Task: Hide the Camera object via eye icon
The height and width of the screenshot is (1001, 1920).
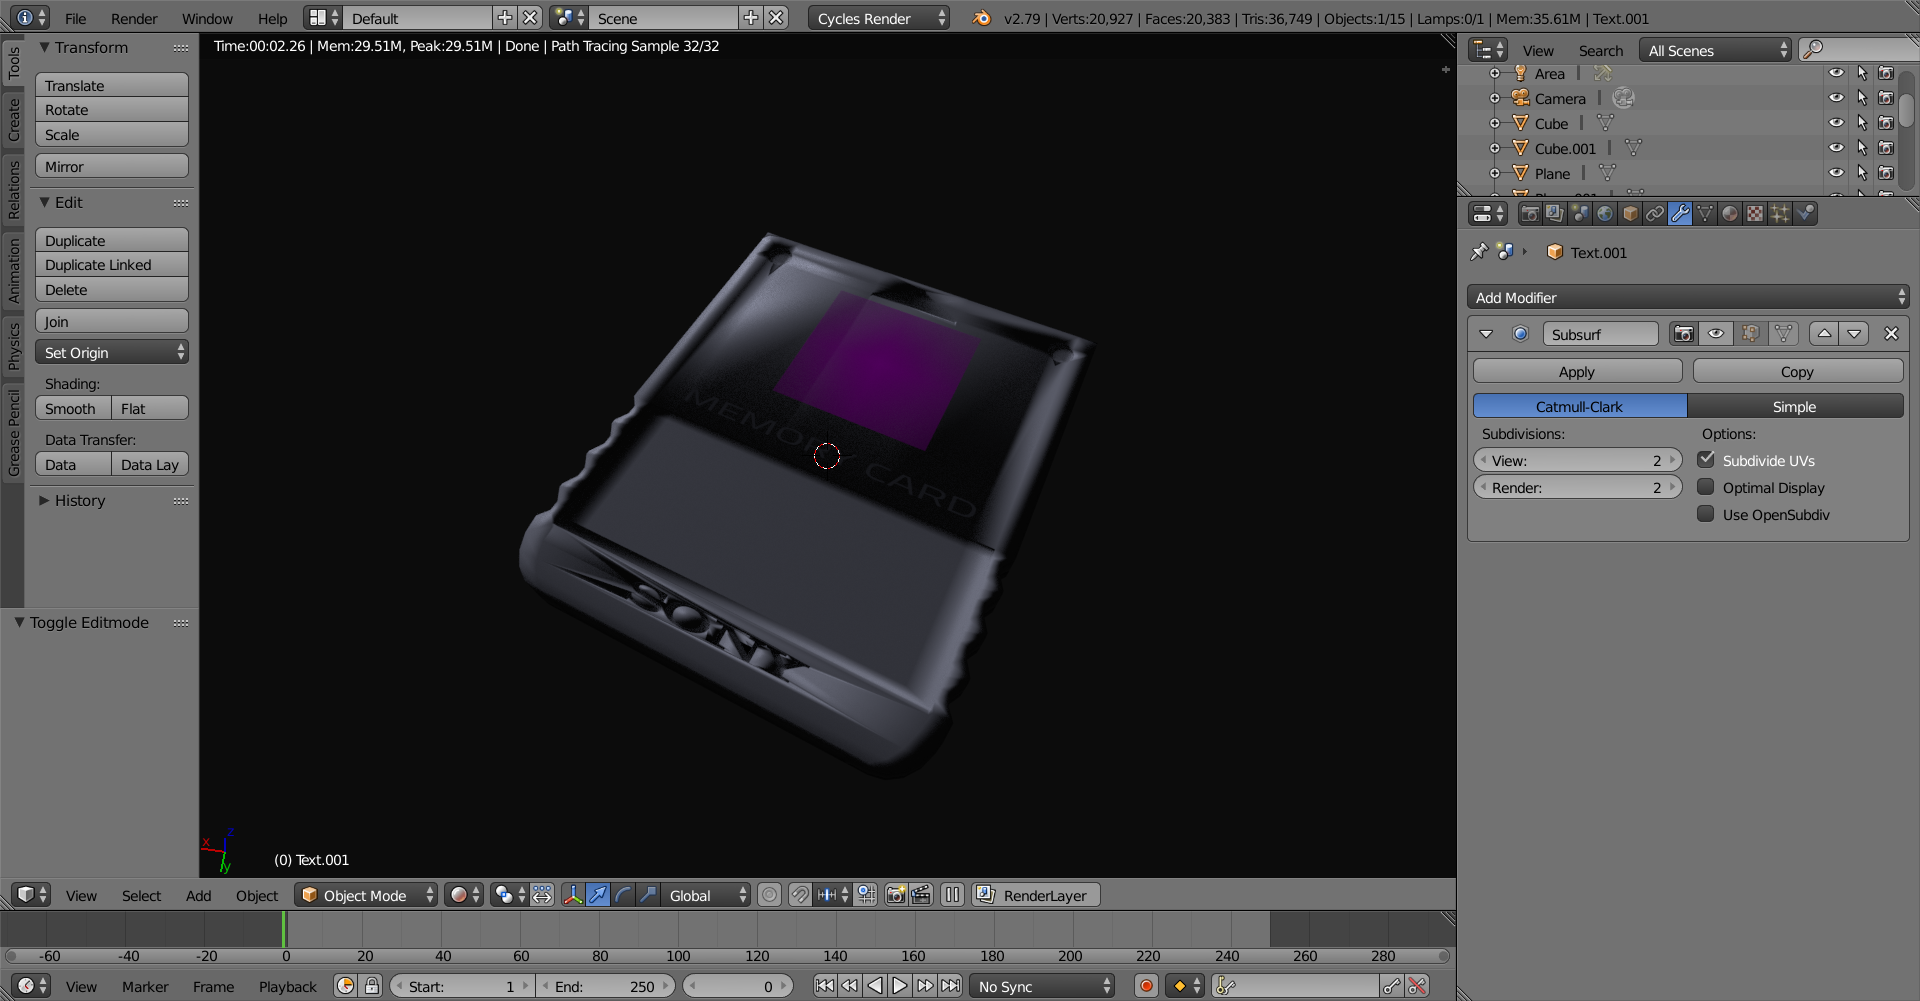Action: coord(1836,98)
